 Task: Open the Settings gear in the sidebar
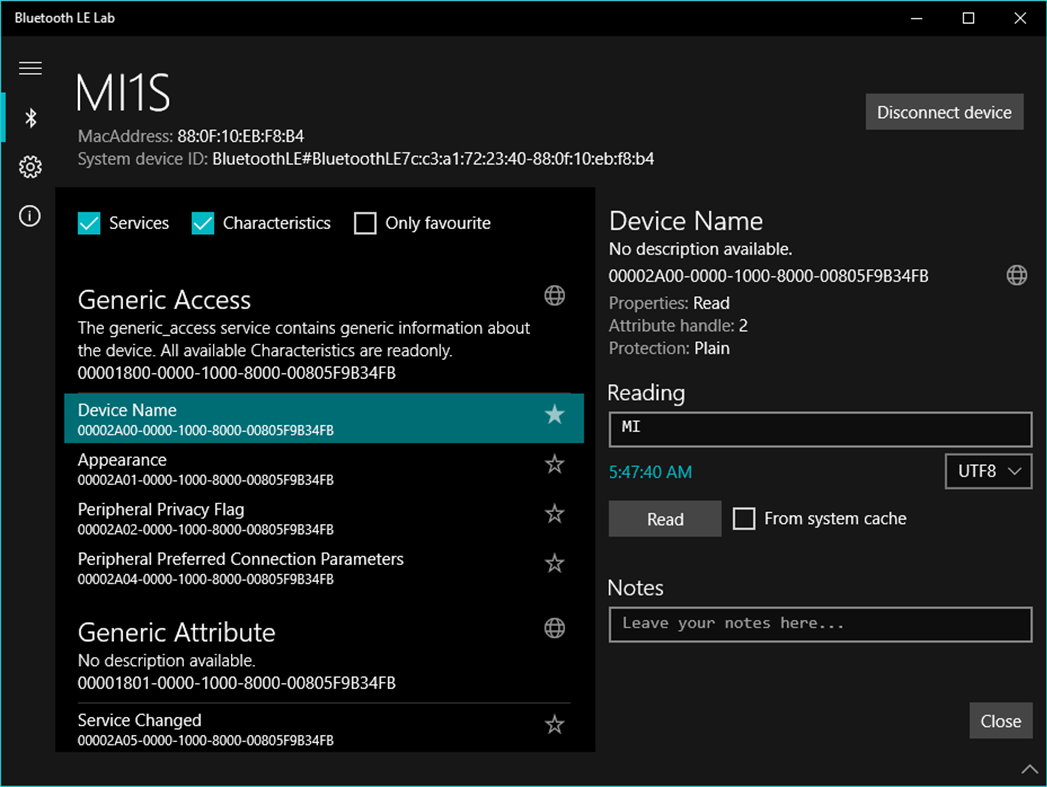point(29,166)
